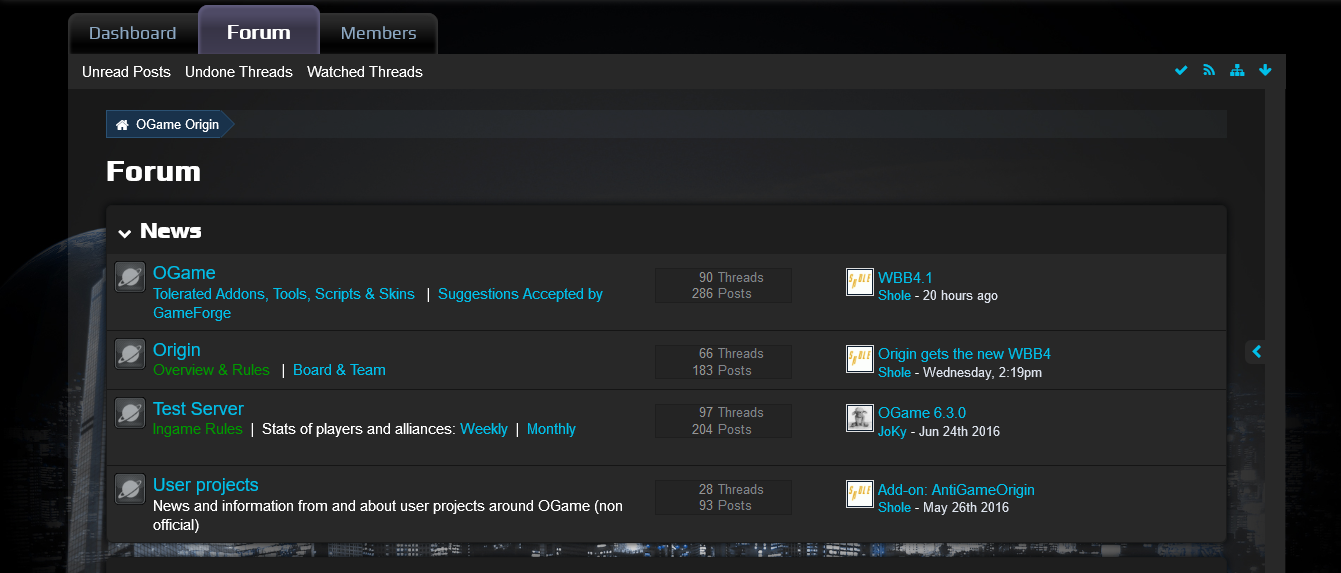Open Shole's avatar beside Origin gets the new WBB4

[x=860, y=359]
